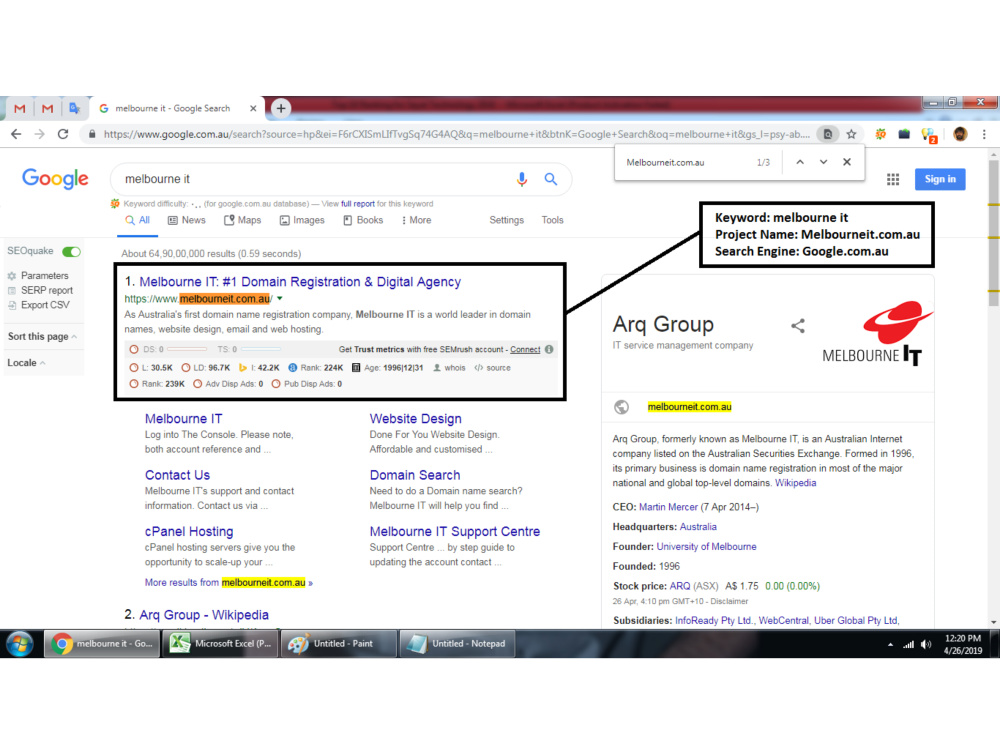This screenshot has width=1000, height=750.
Task: Click the browser Forward arrow
Action: click(40, 134)
